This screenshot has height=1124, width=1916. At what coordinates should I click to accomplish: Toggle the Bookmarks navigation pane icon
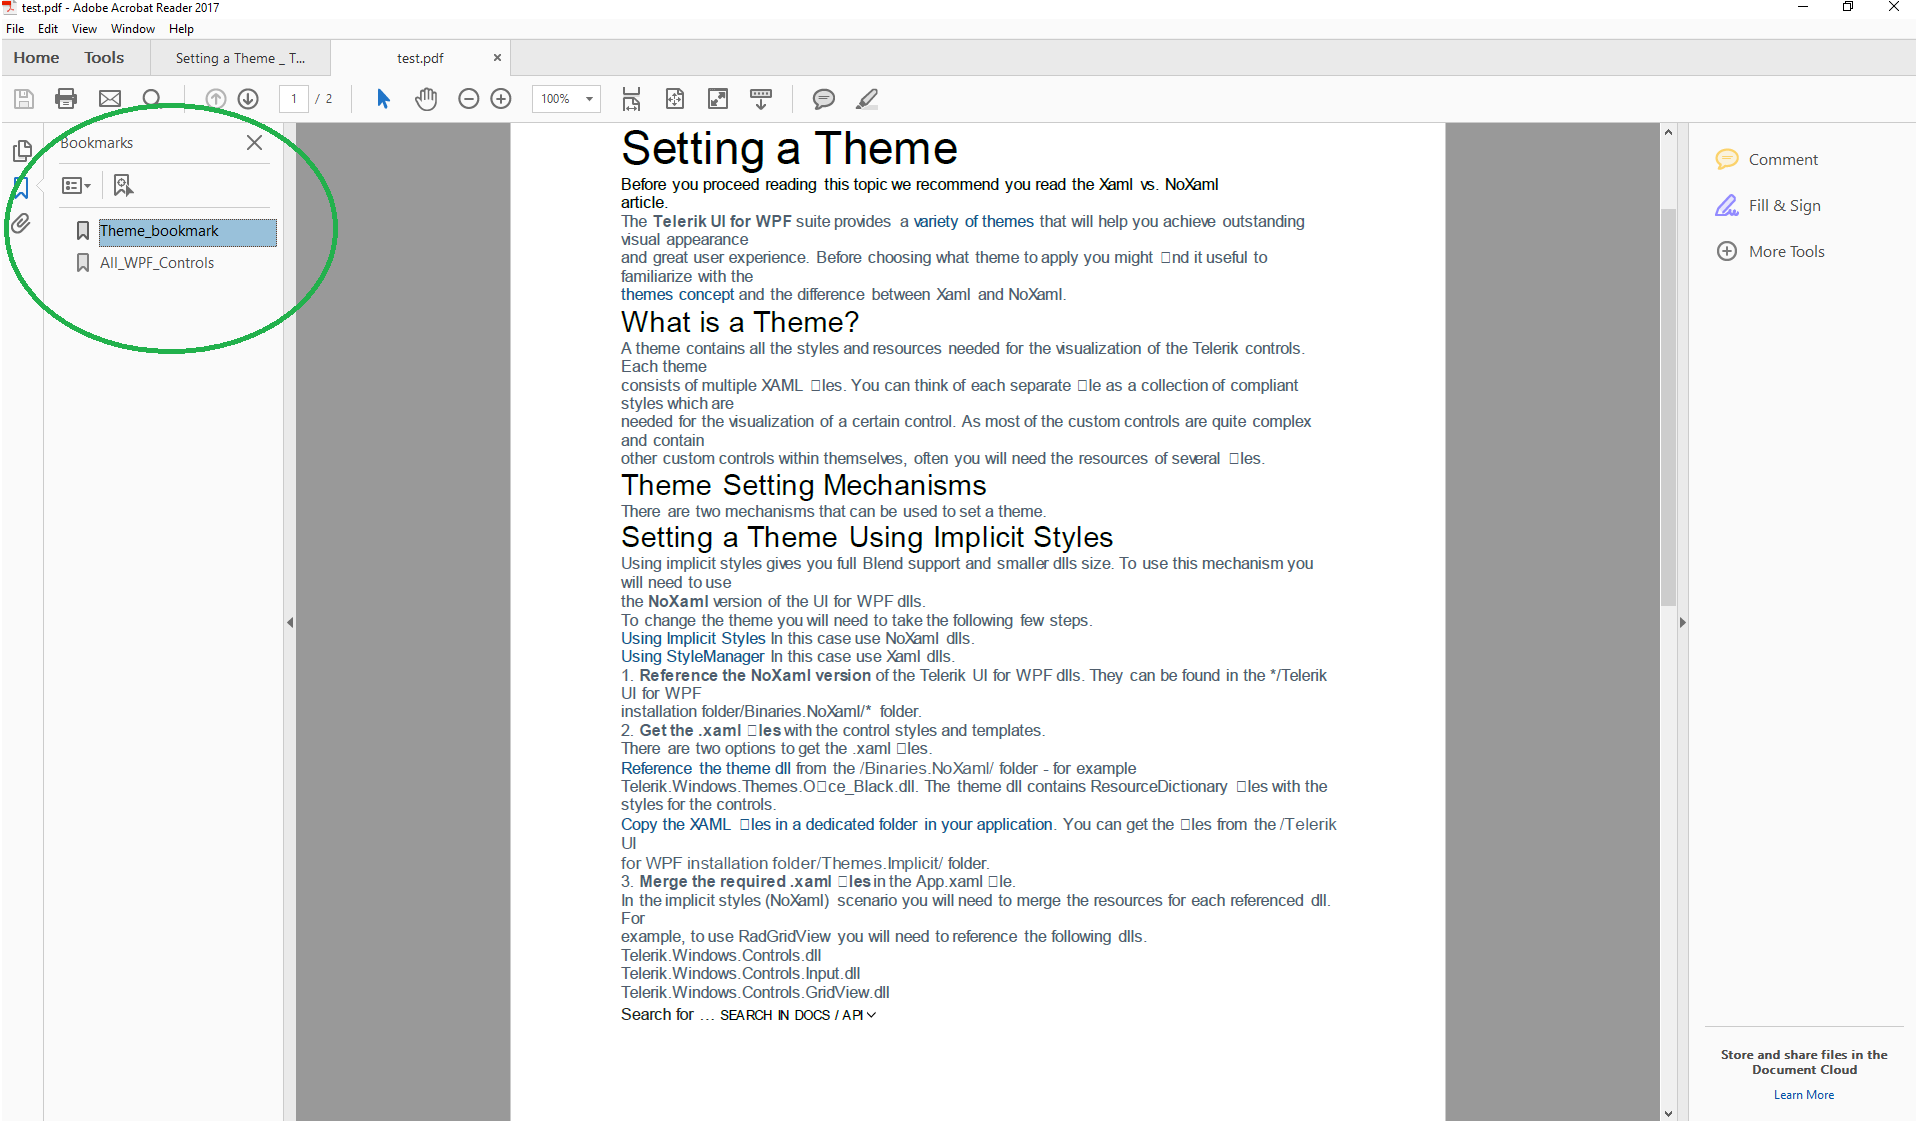tap(21, 187)
